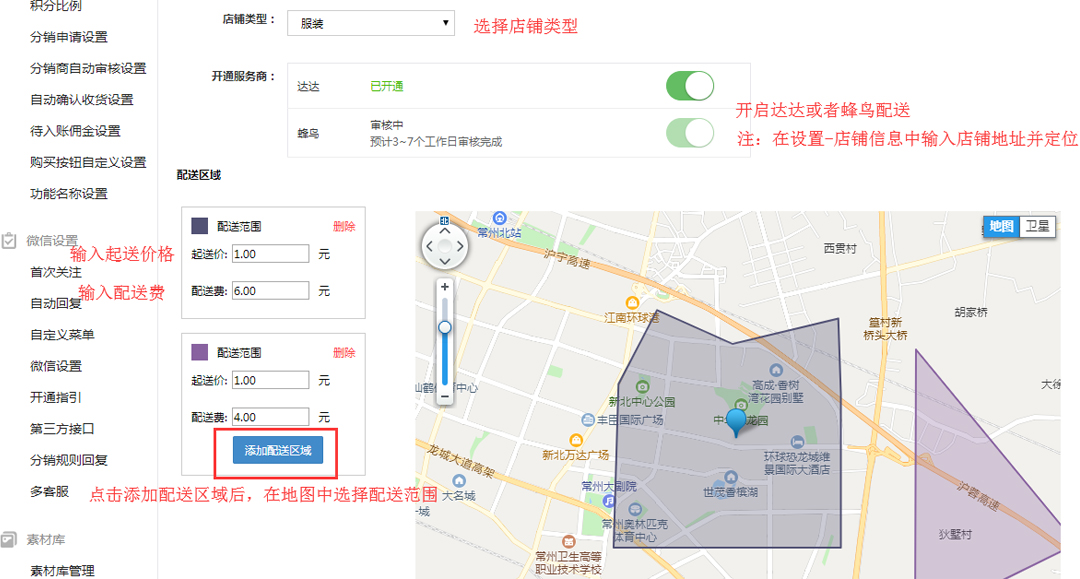
Task: Pan the map down with the bottom arrow
Action: tap(445, 261)
